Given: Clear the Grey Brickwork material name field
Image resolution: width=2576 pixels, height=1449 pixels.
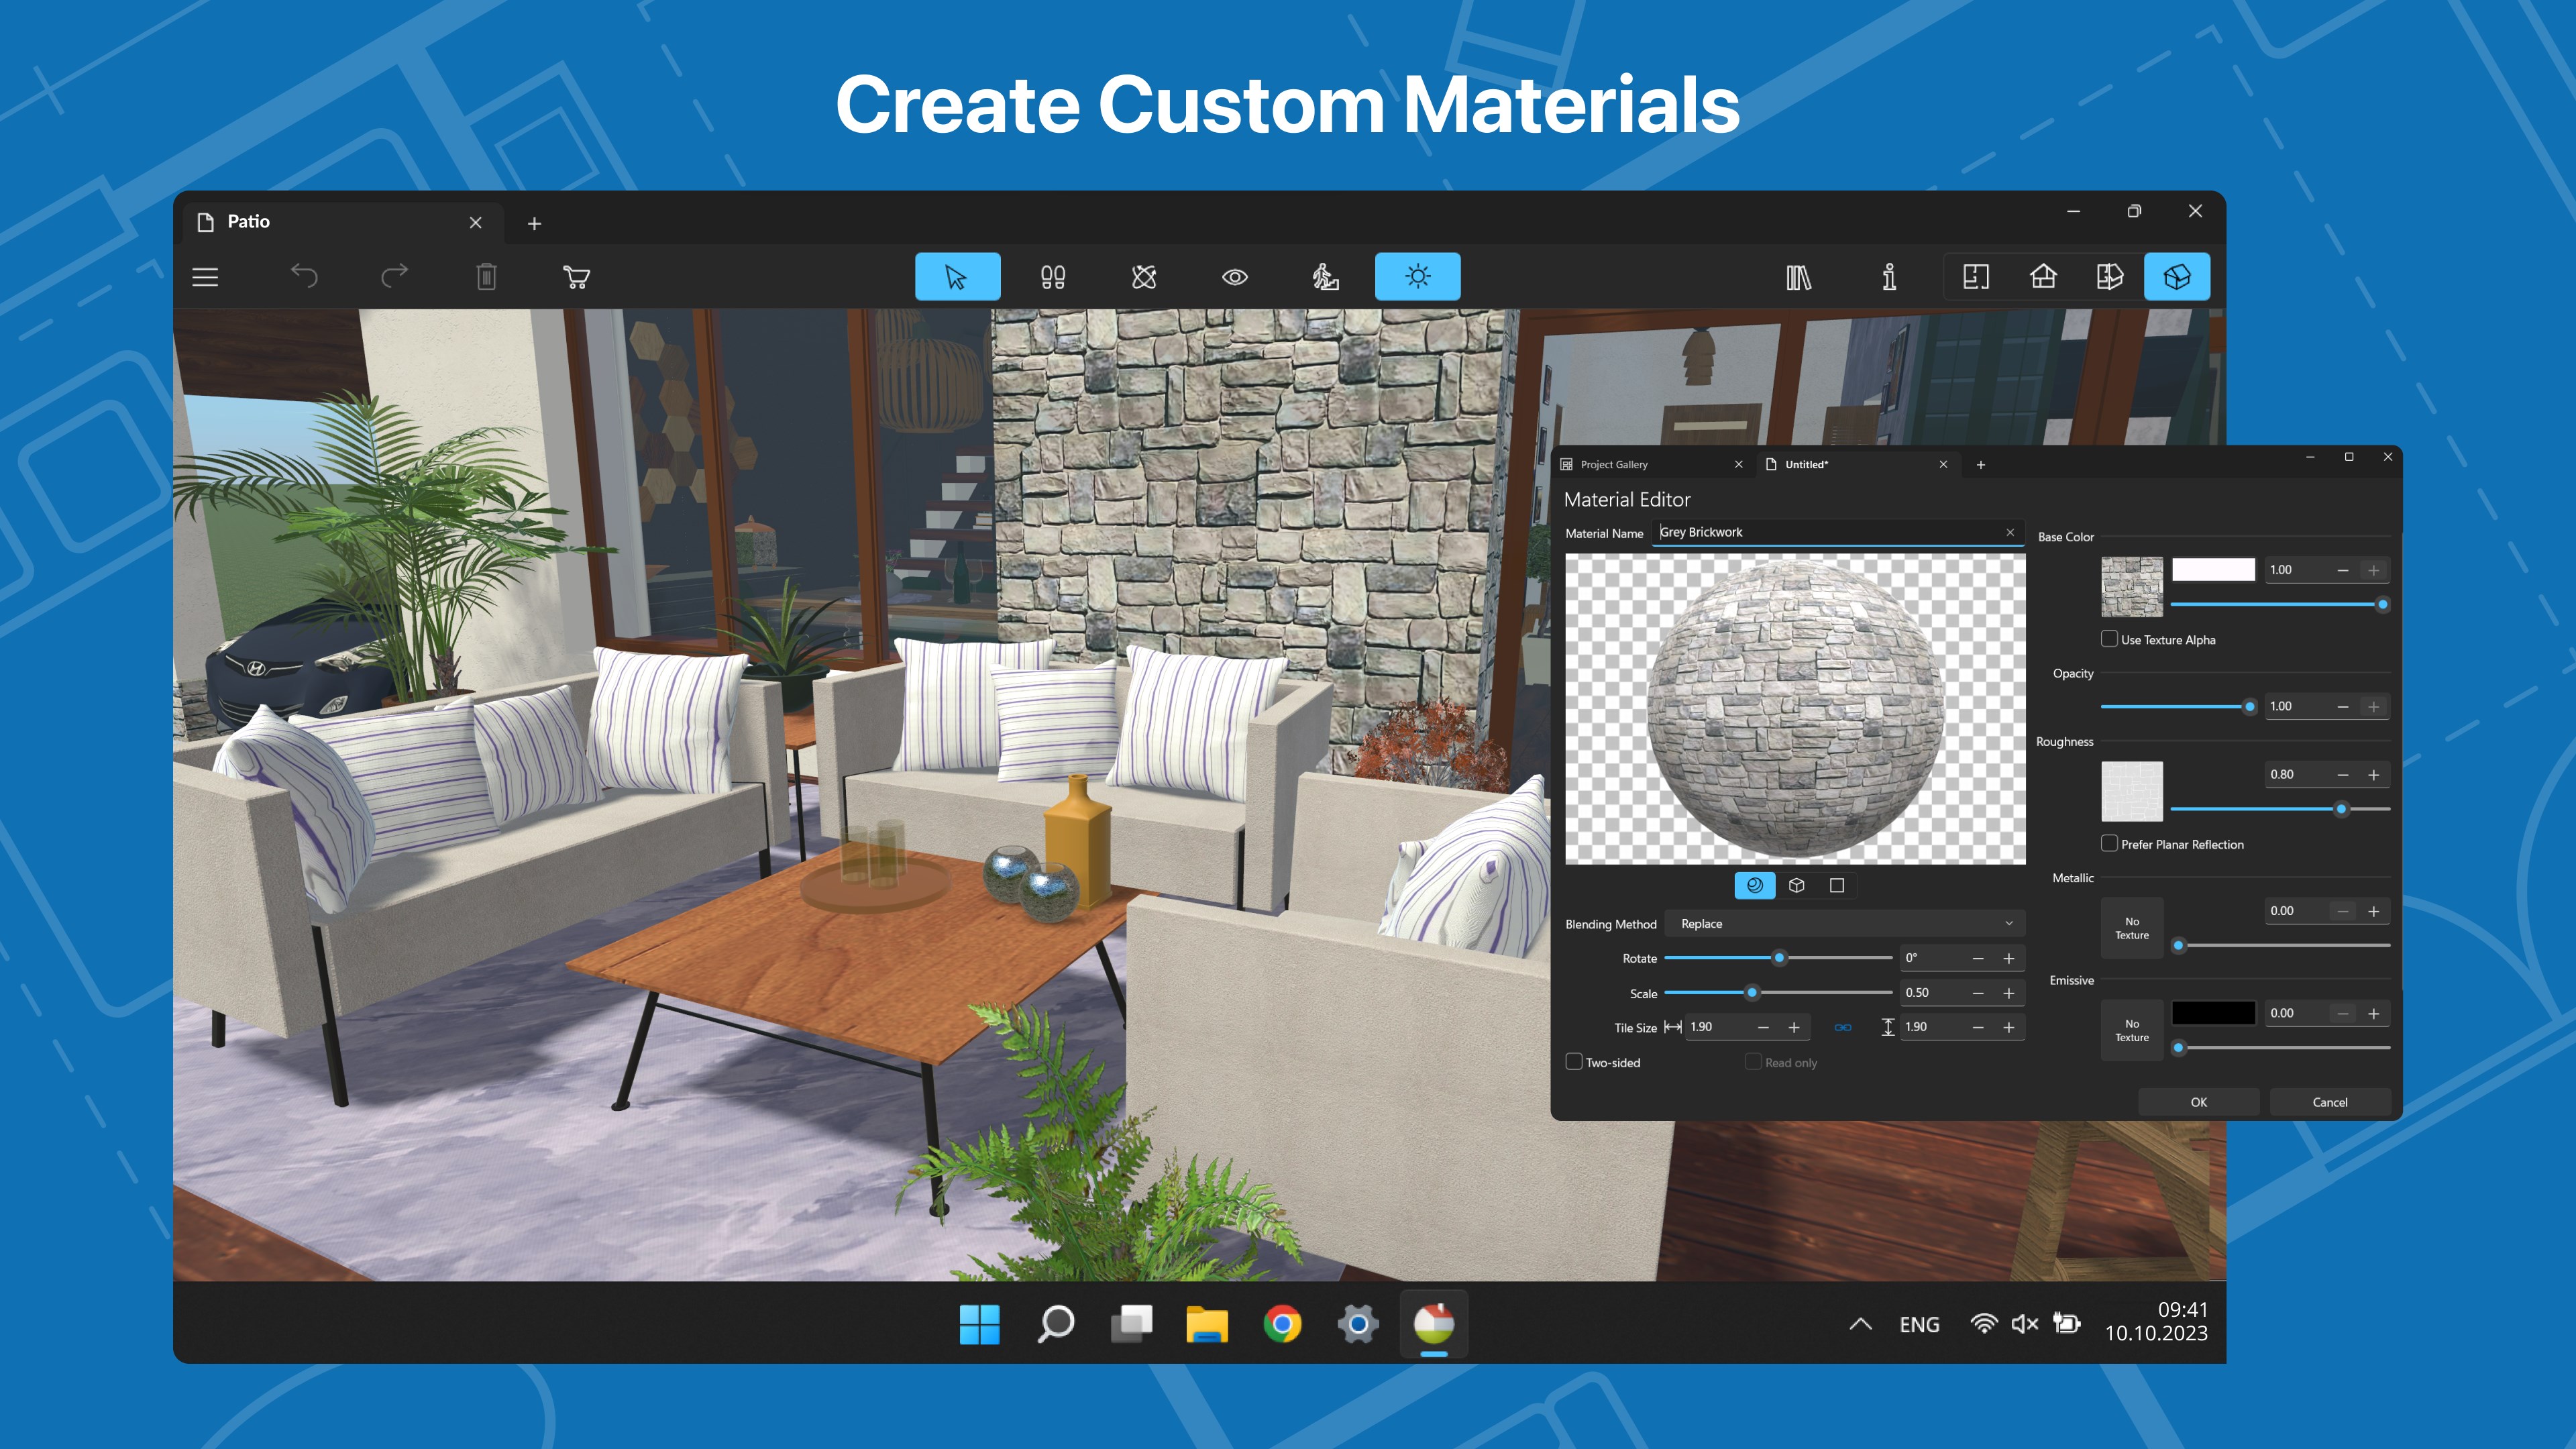Looking at the screenshot, I should coord(2010,532).
